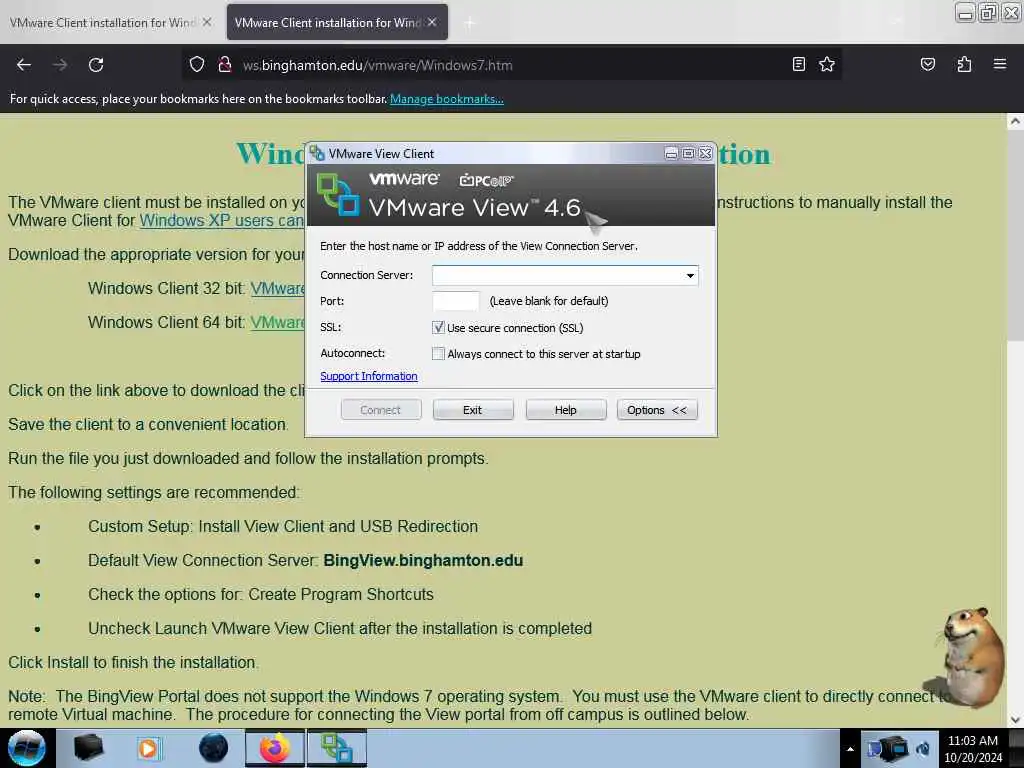Open the Firefox hamburger application menu
The image size is (1024, 768).
(999, 64)
